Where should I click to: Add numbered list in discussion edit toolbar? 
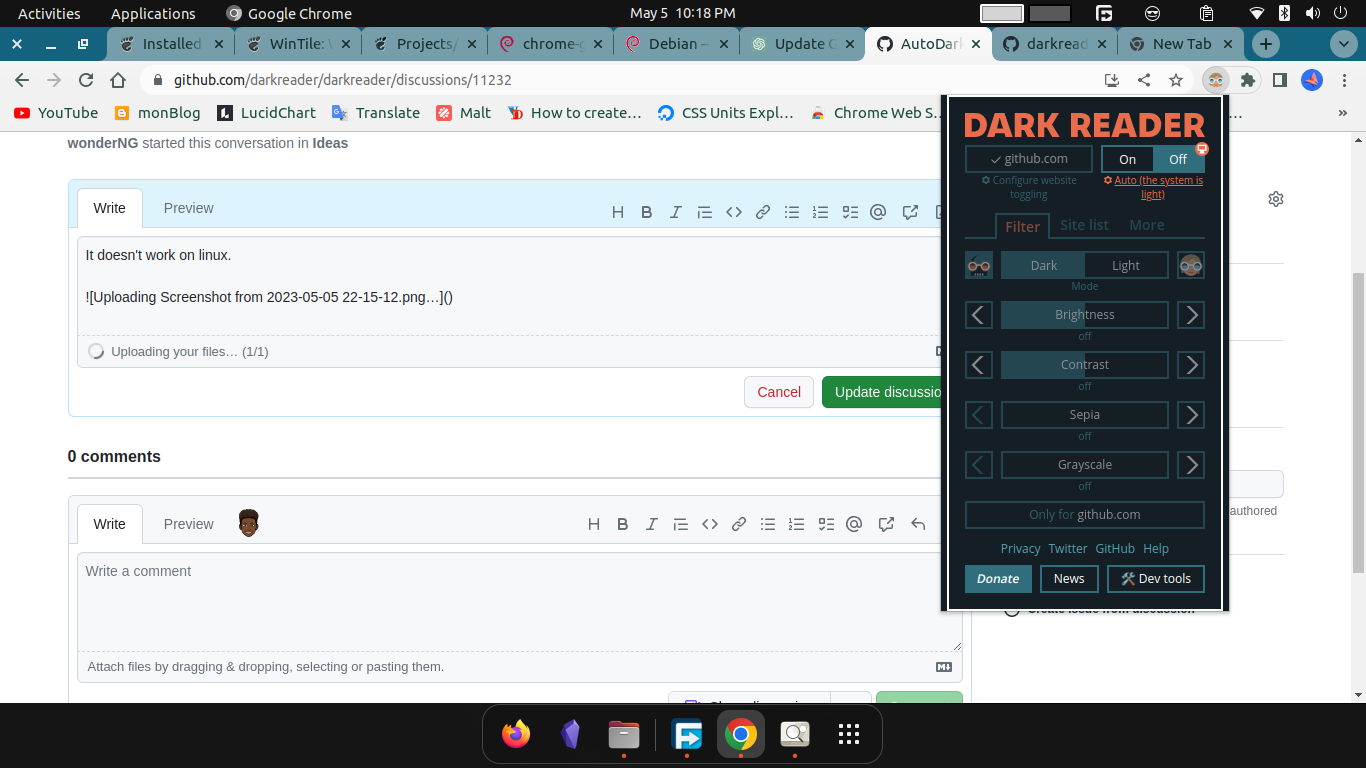[821, 212]
